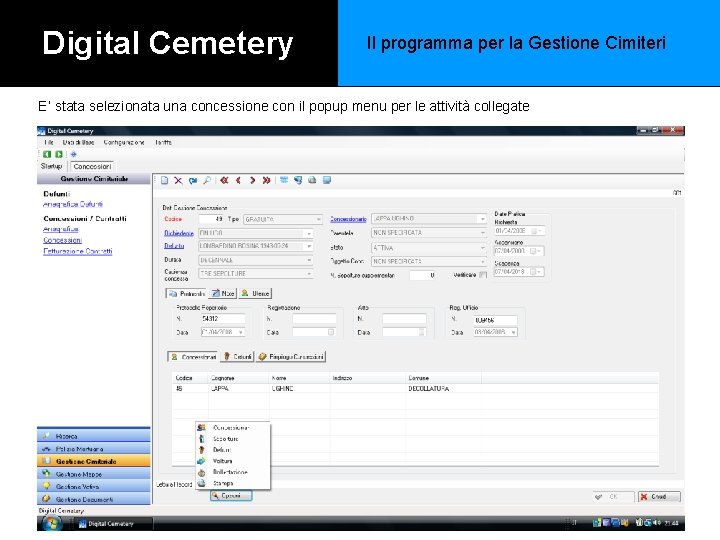Click the Voltura blue arrows icon
The height and width of the screenshot is (540, 720).
(x=201, y=461)
